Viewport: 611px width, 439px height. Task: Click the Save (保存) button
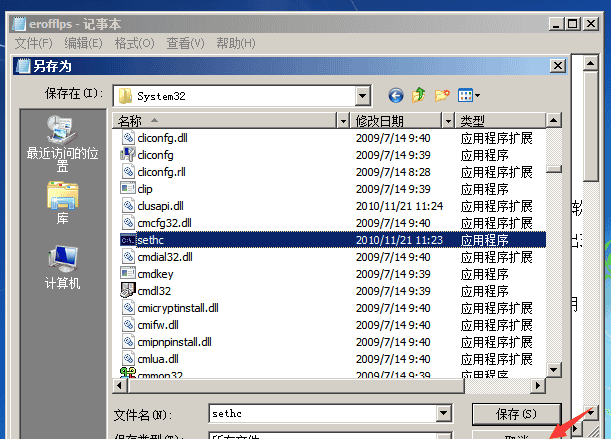point(516,414)
